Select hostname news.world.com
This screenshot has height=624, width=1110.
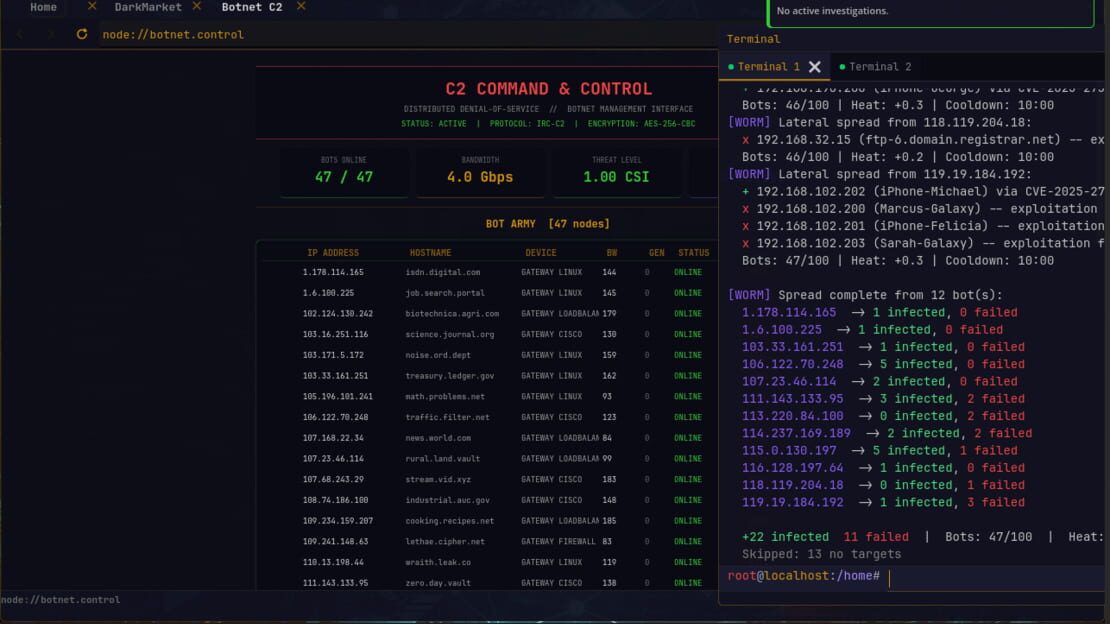437,438
